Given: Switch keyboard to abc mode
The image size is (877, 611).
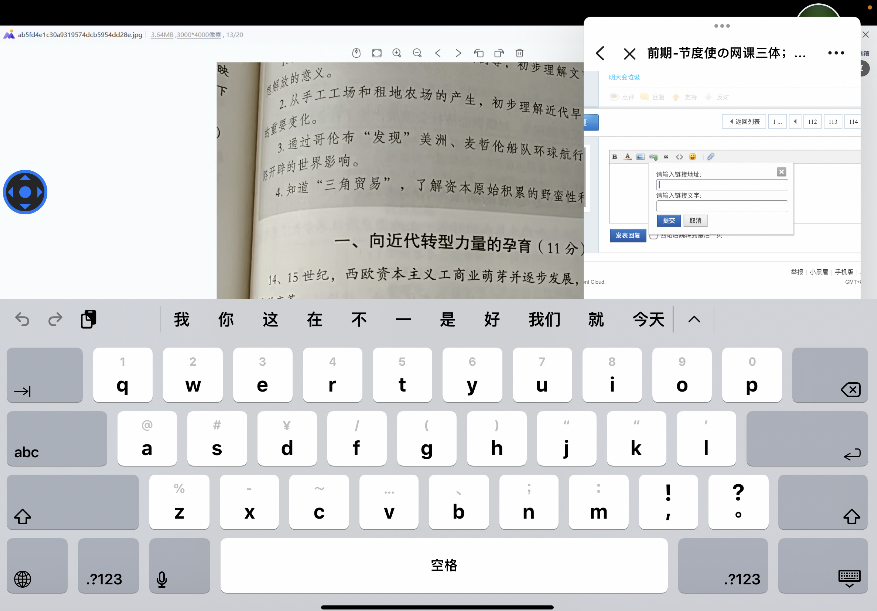Looking at the screenshot, I should tap(57, 439).
